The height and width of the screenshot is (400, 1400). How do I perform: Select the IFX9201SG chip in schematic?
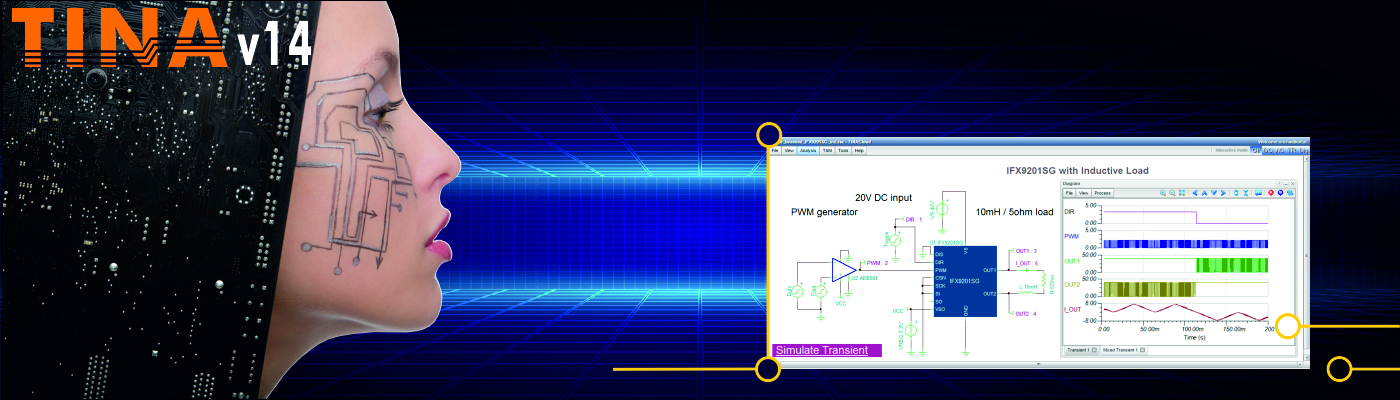pos(966,281)
